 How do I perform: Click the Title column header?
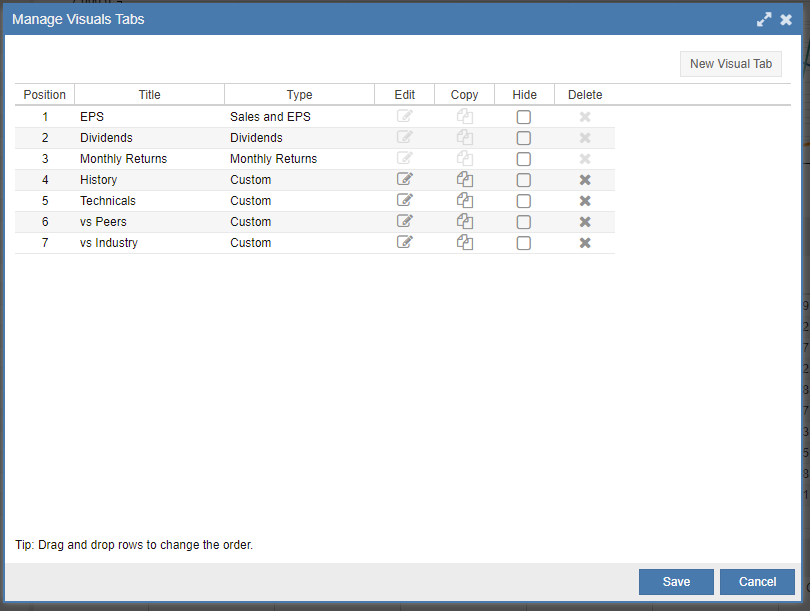click(149, 95)
